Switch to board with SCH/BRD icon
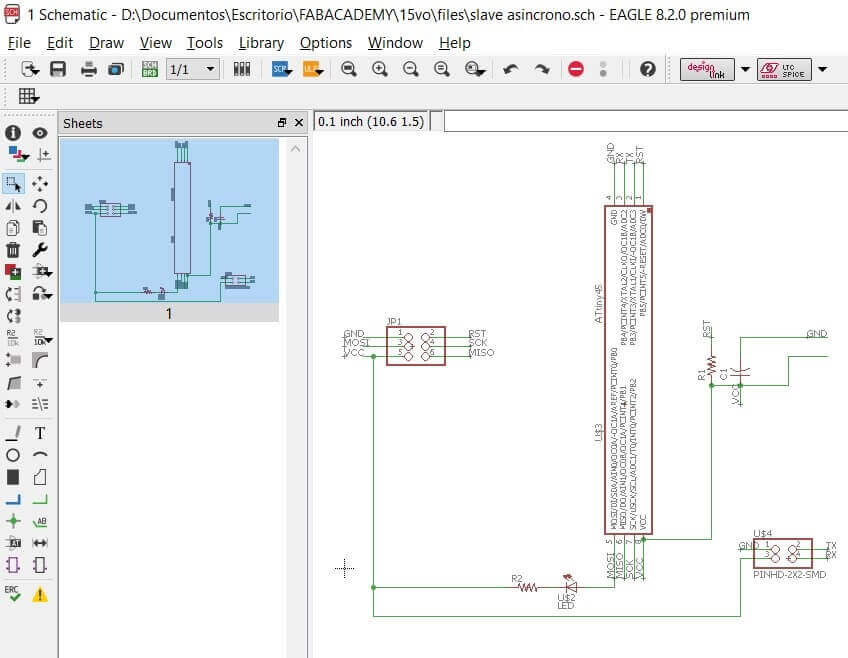 [149, 69]
